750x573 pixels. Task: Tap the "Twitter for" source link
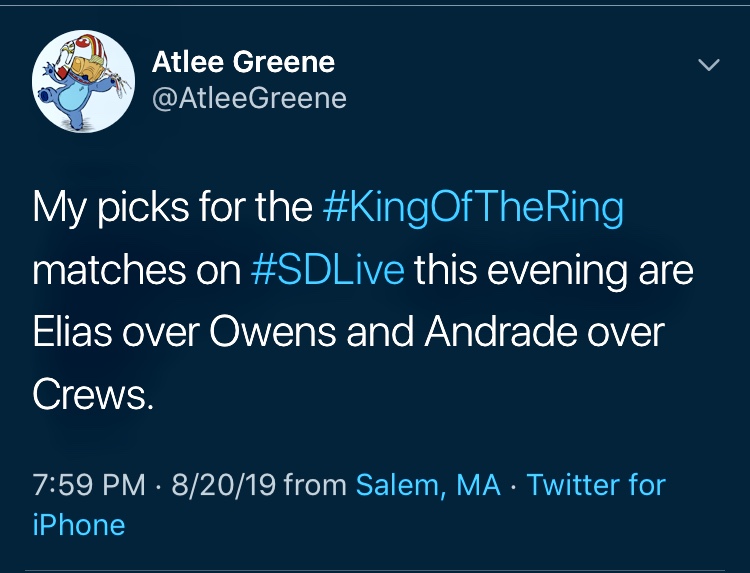(596, 485)
